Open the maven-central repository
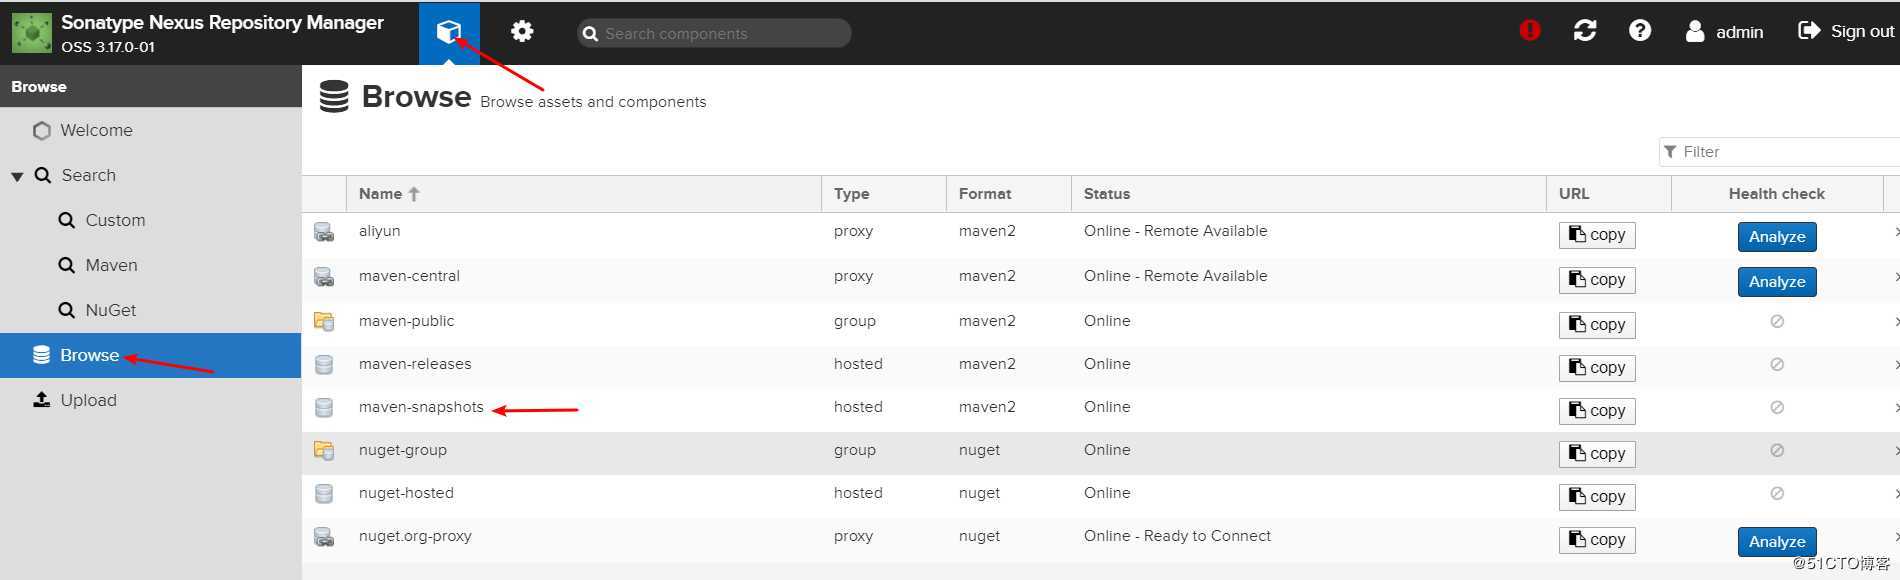The image size is (1900, 580). pos(1100,280)
